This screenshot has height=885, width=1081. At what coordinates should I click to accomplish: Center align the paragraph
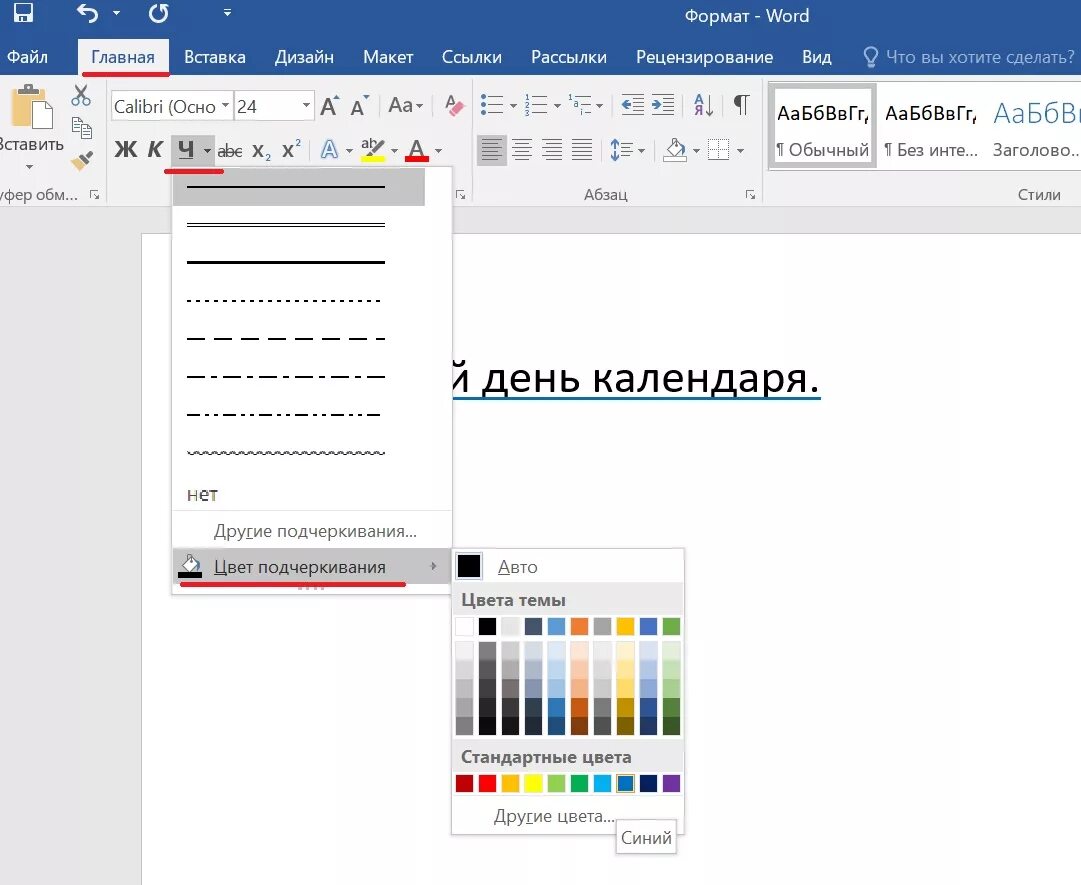522,150
